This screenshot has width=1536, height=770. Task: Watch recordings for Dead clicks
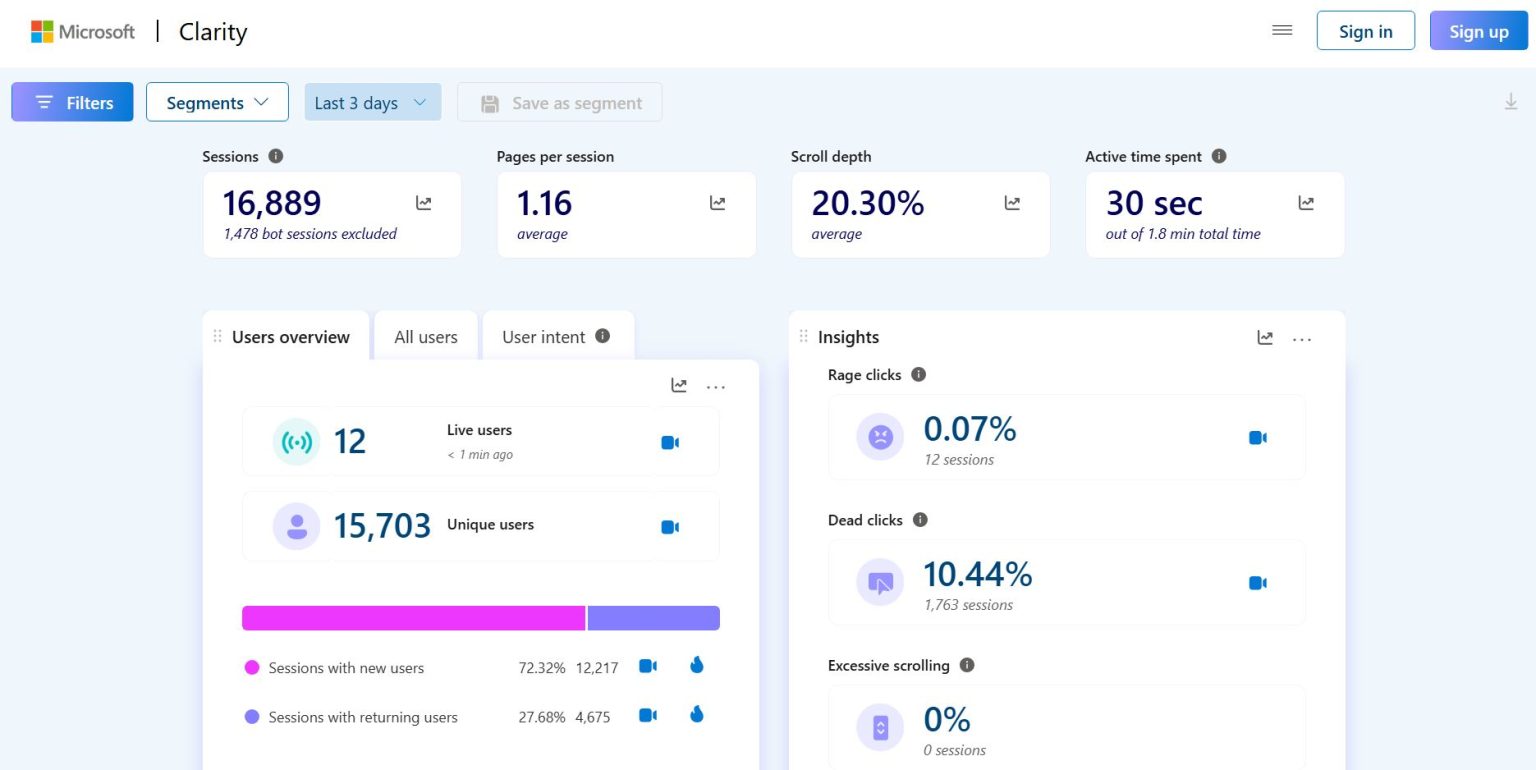(1257, 583)
